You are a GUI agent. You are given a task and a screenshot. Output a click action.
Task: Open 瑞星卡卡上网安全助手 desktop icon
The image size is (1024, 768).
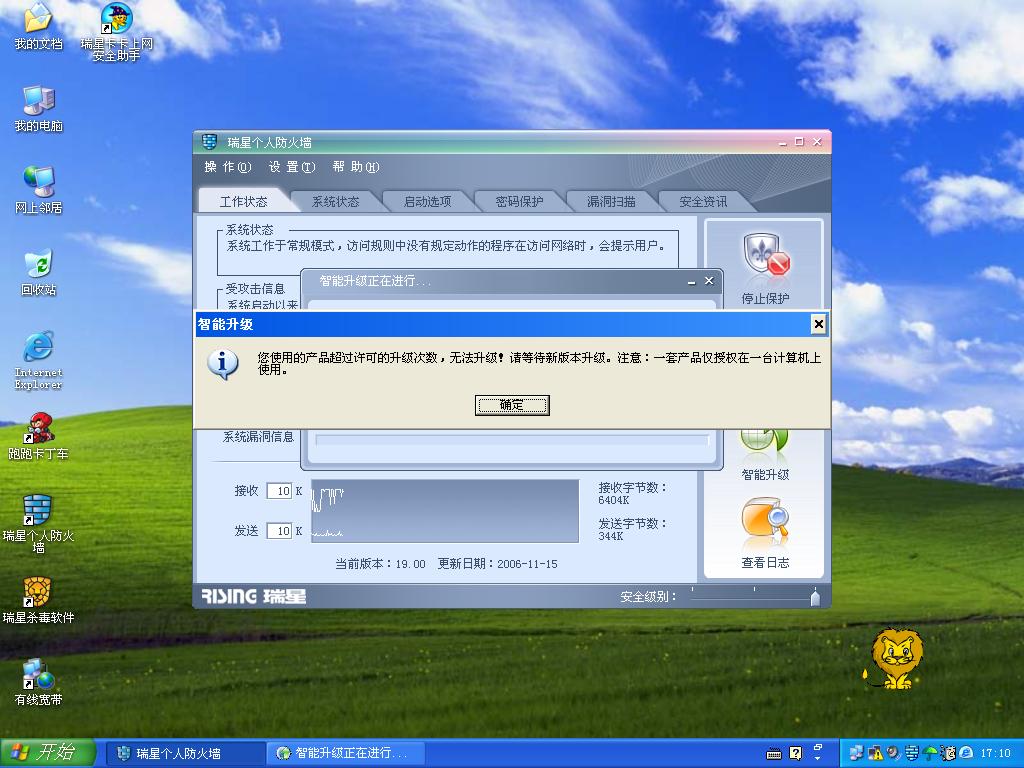(117, 31)
